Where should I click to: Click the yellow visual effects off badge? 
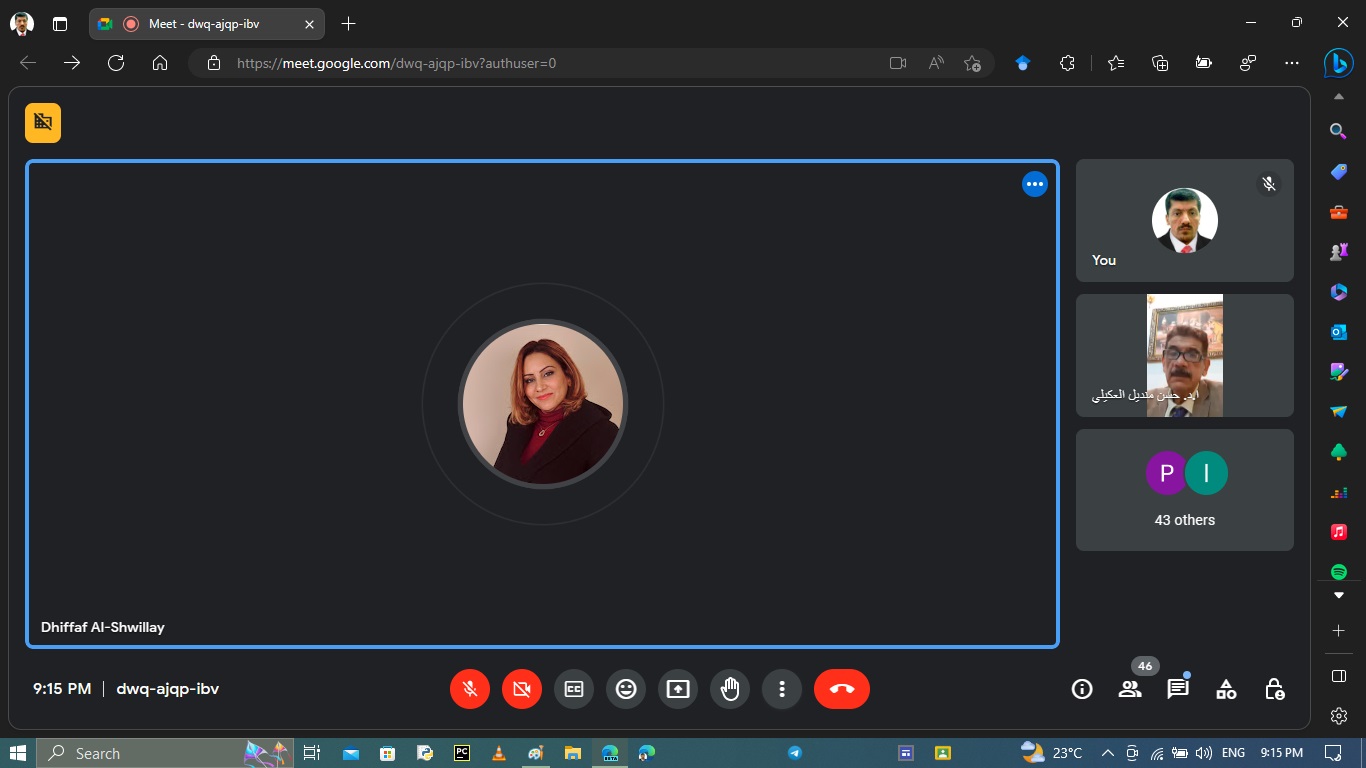click(43, 123)
